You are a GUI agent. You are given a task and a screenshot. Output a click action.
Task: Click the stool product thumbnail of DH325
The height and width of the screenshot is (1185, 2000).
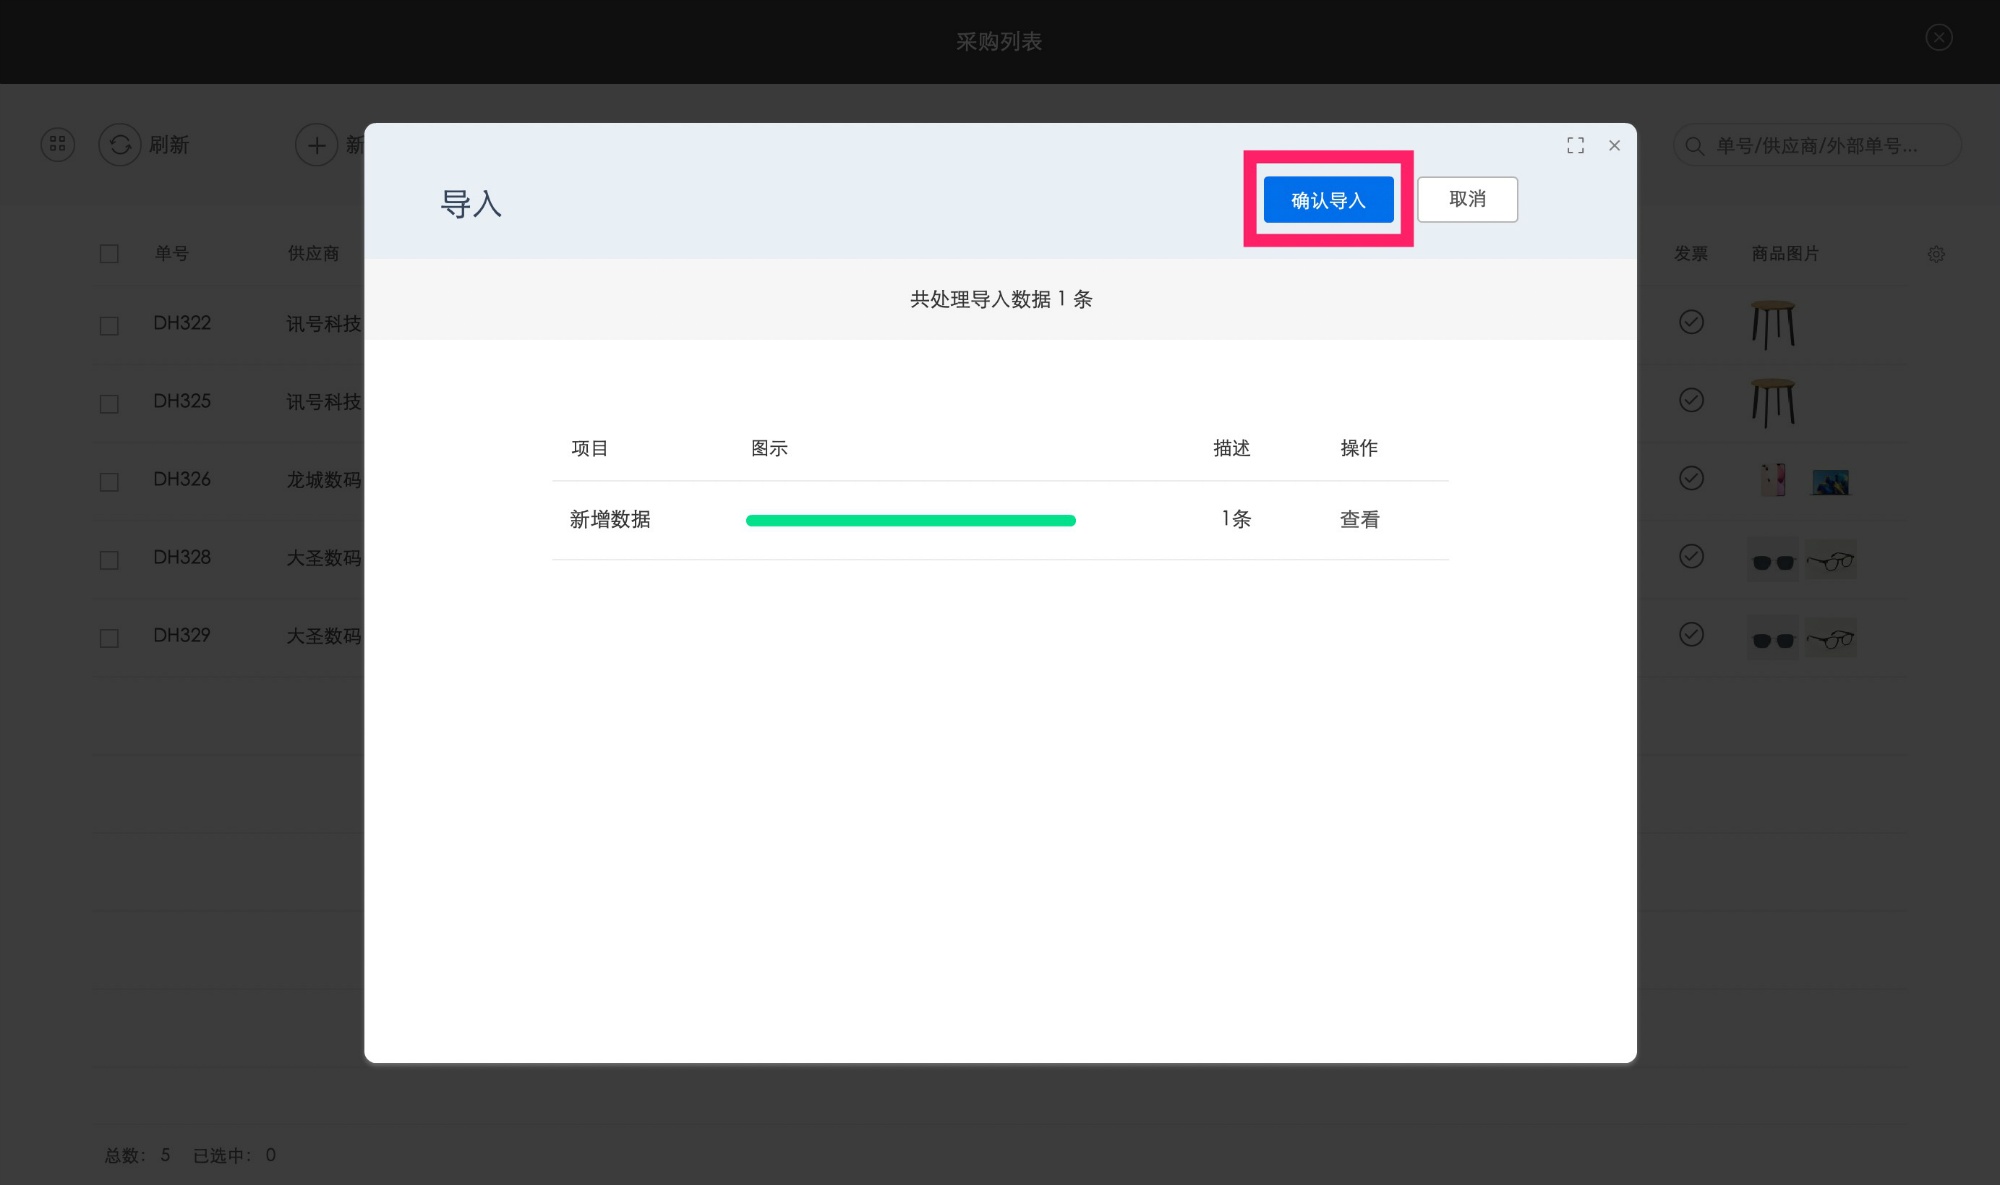tap(1773, 402)
